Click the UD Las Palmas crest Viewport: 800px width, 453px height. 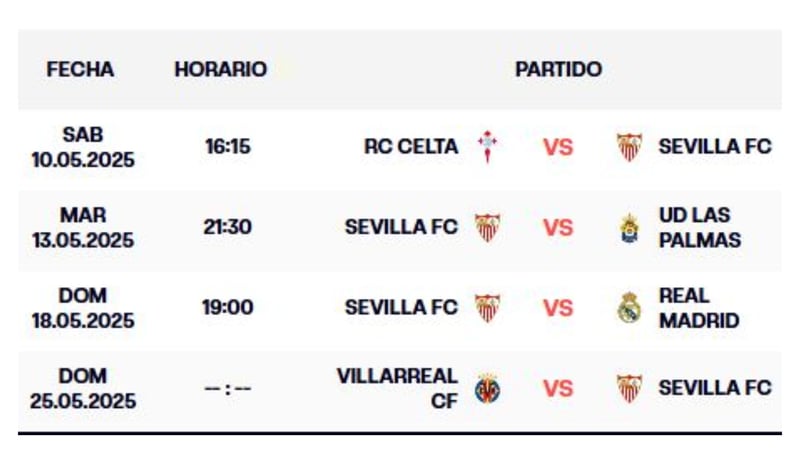(x=629, y=228)
